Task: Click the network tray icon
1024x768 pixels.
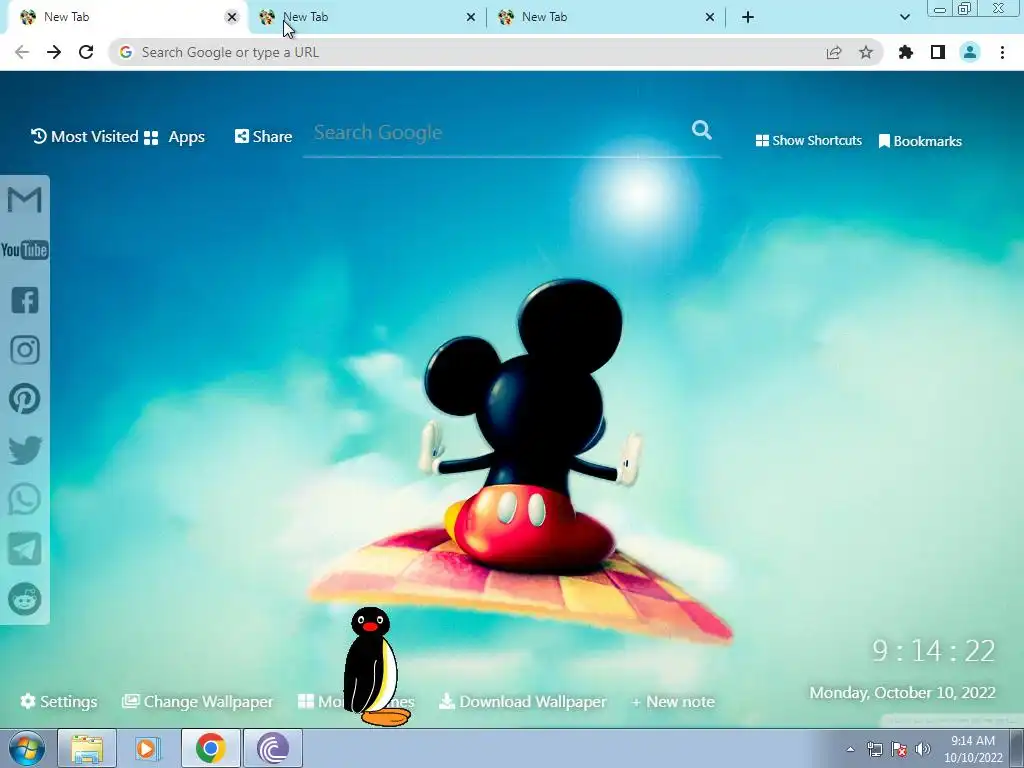Action: pyautogui.click(x=874, y=749)
